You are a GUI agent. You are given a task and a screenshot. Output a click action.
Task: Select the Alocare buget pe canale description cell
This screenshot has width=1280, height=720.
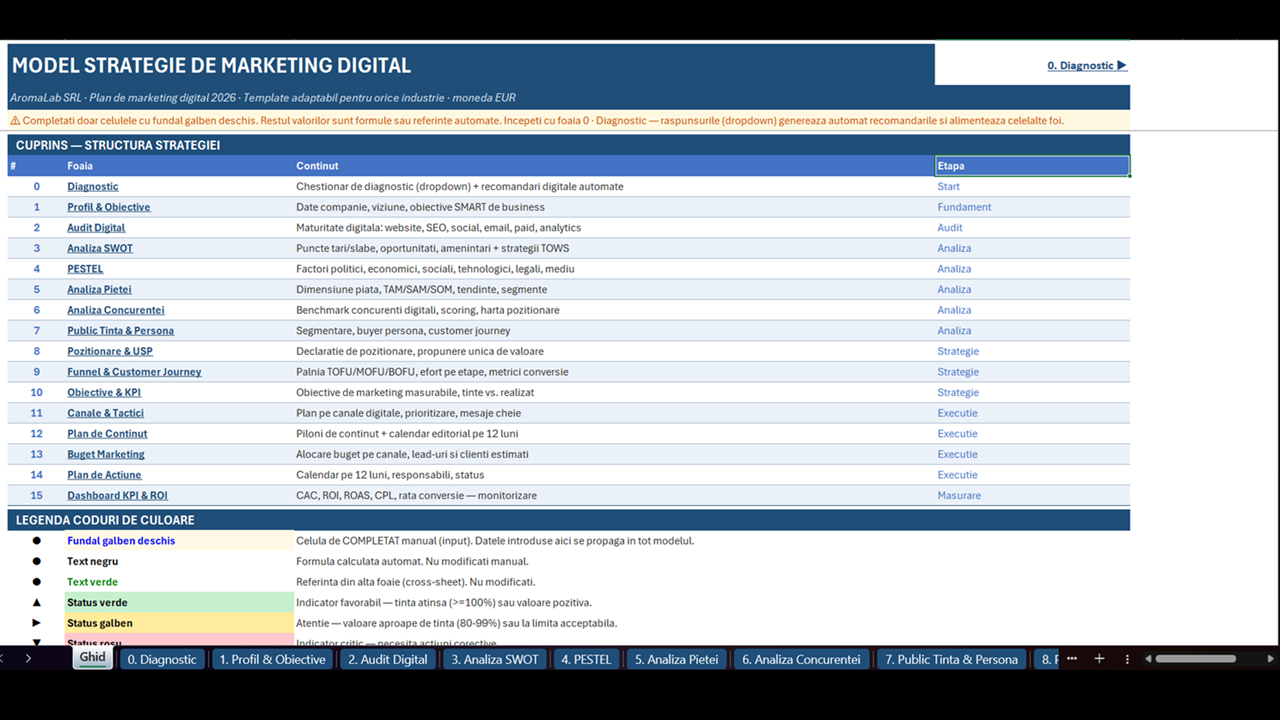[x=614, y=454]
